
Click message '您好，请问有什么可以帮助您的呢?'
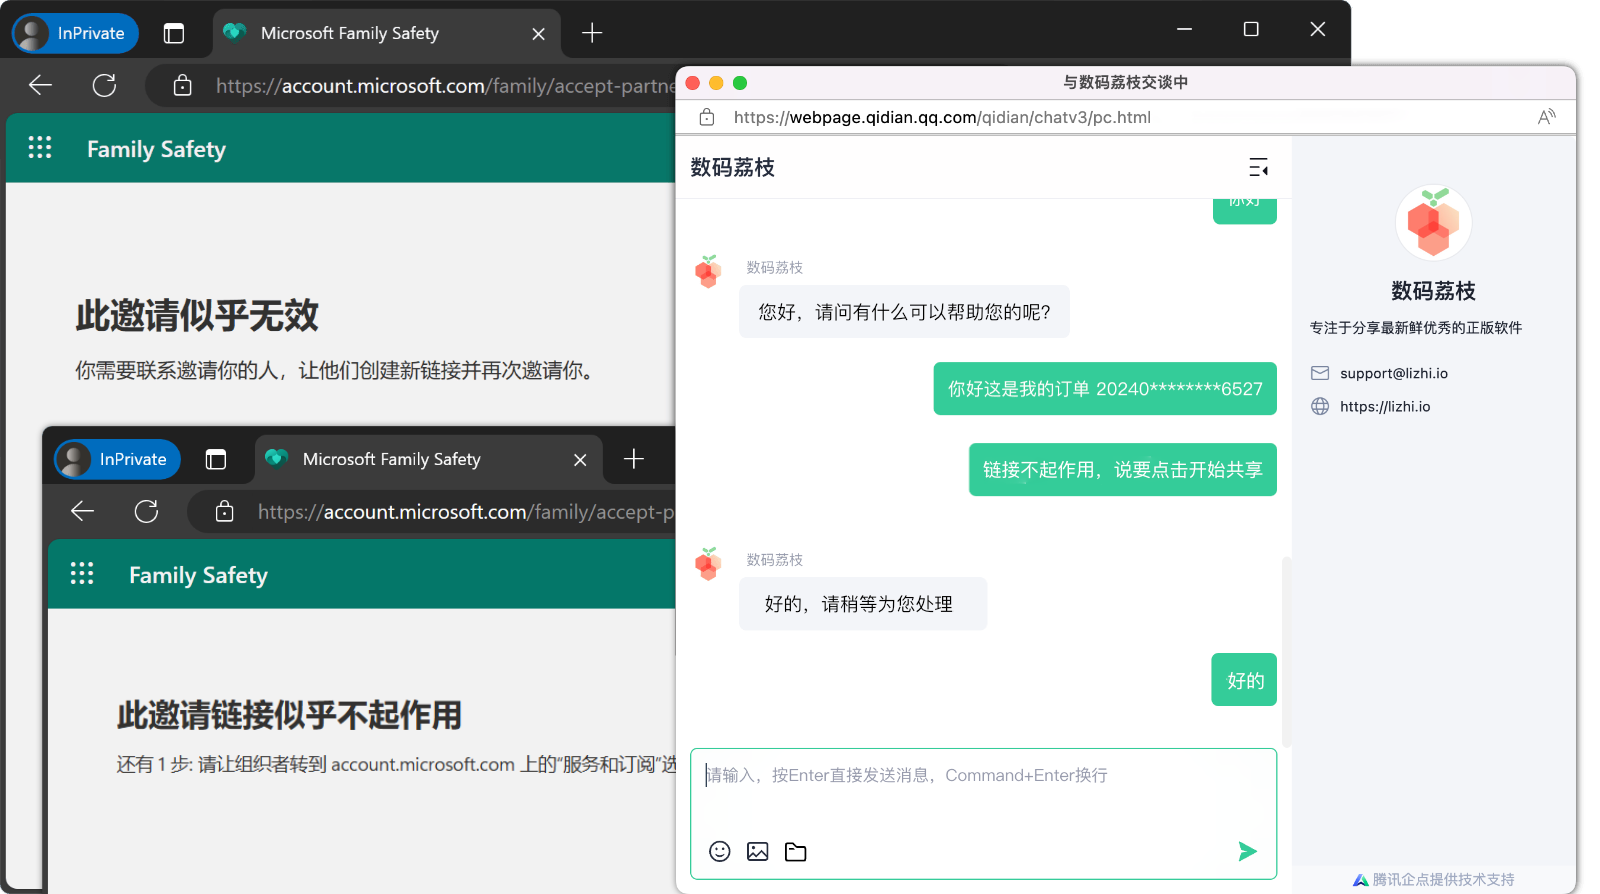pos(904,312)
